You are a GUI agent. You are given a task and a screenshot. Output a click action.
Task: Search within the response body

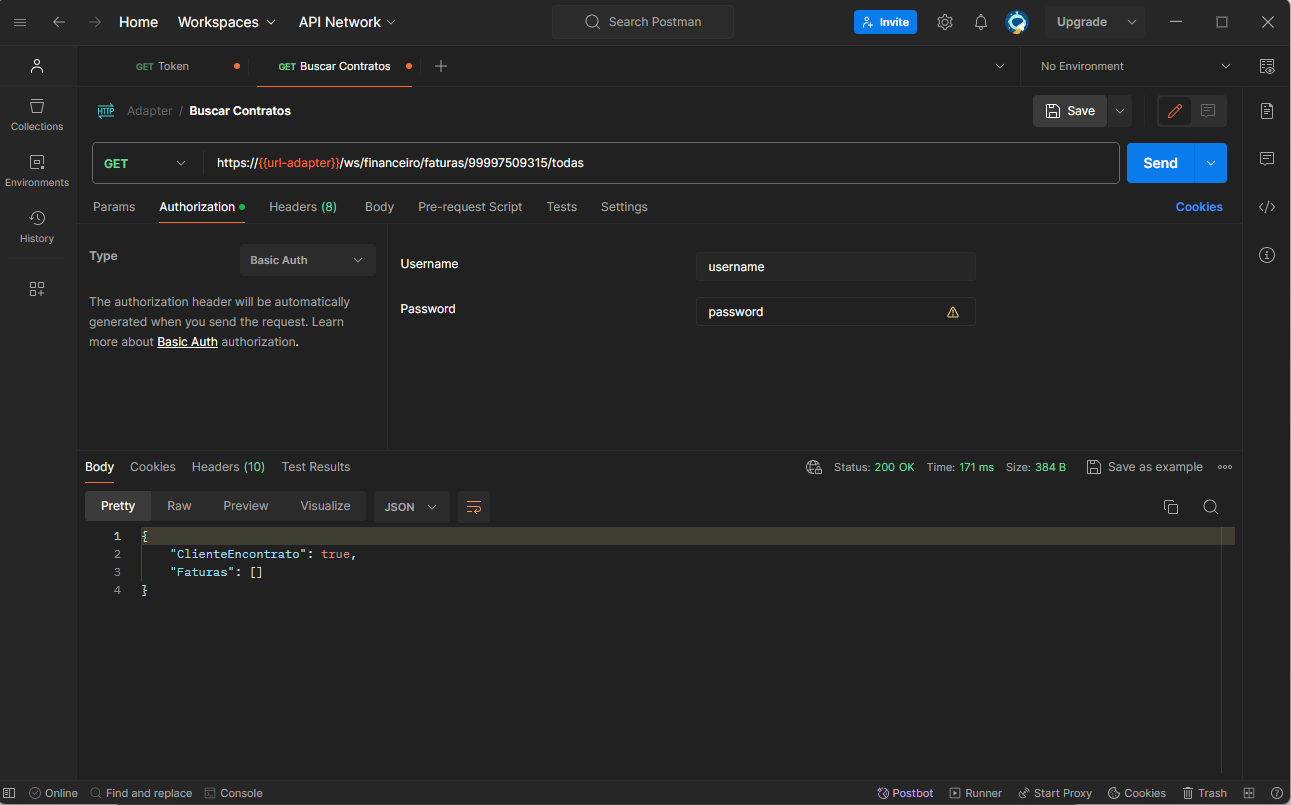point(1211,507)
